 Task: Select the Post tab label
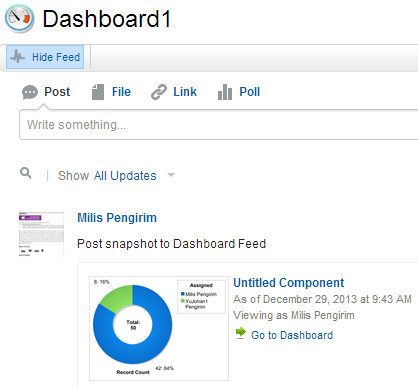click(57, 92)
